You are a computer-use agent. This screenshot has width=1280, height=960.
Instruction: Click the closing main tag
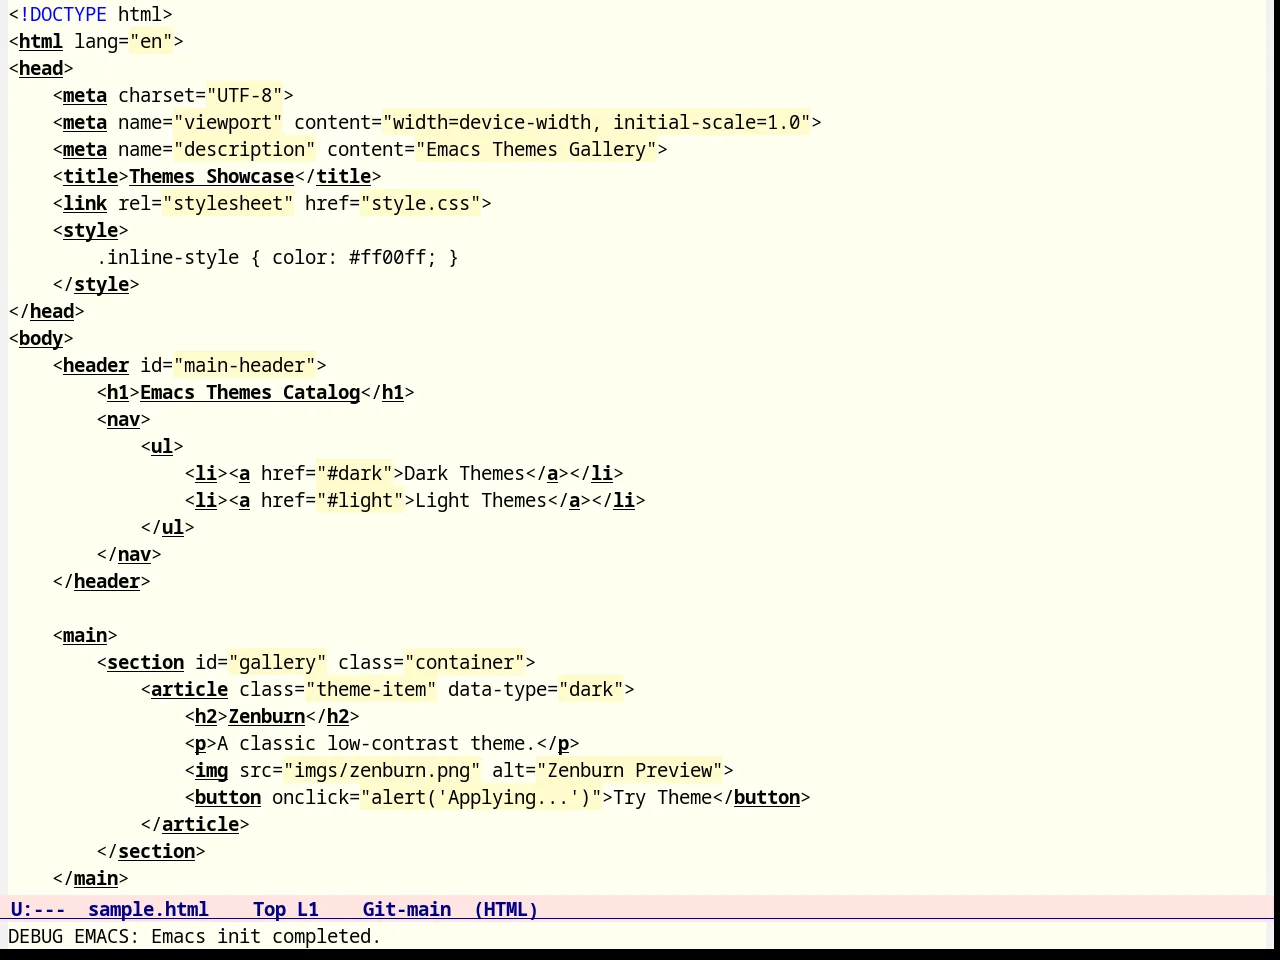coord(90,878)
